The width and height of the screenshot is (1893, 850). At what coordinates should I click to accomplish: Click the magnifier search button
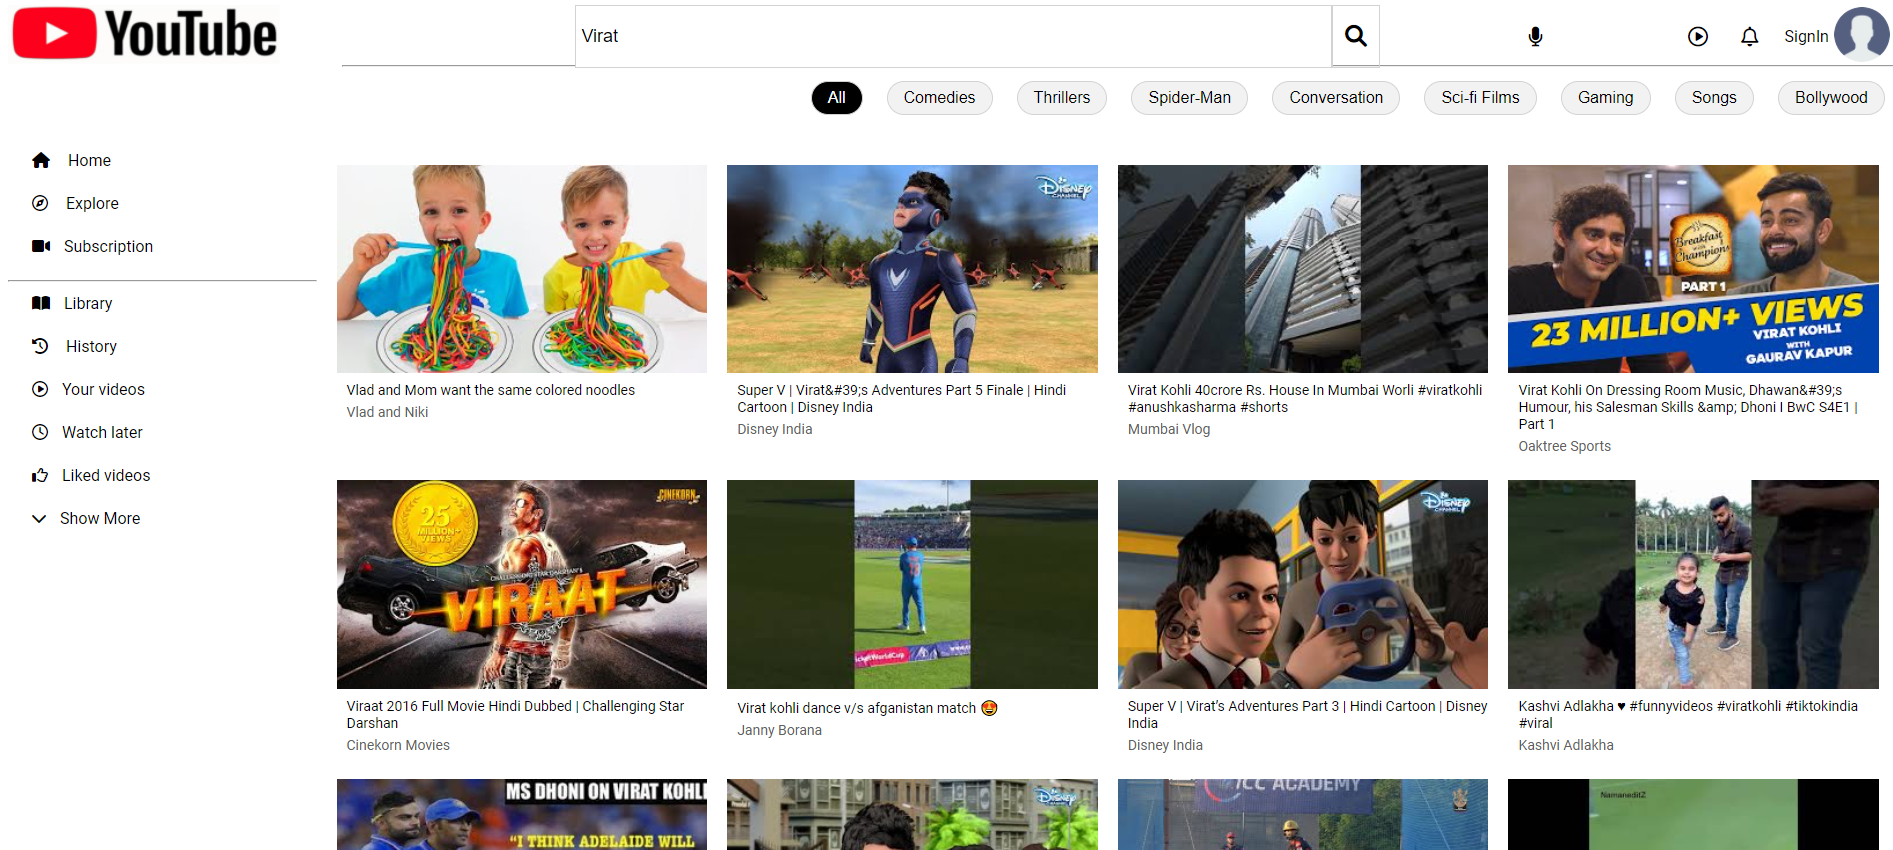(x=1355, y=36)
